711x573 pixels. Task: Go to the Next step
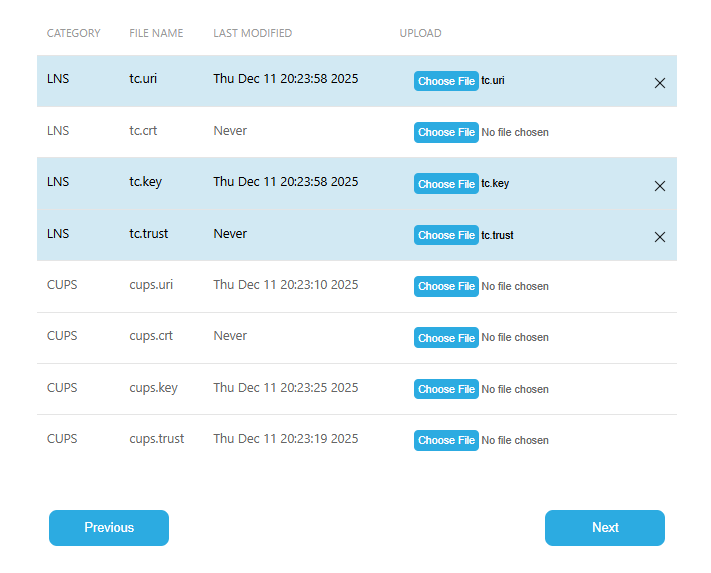coord(604,528)
